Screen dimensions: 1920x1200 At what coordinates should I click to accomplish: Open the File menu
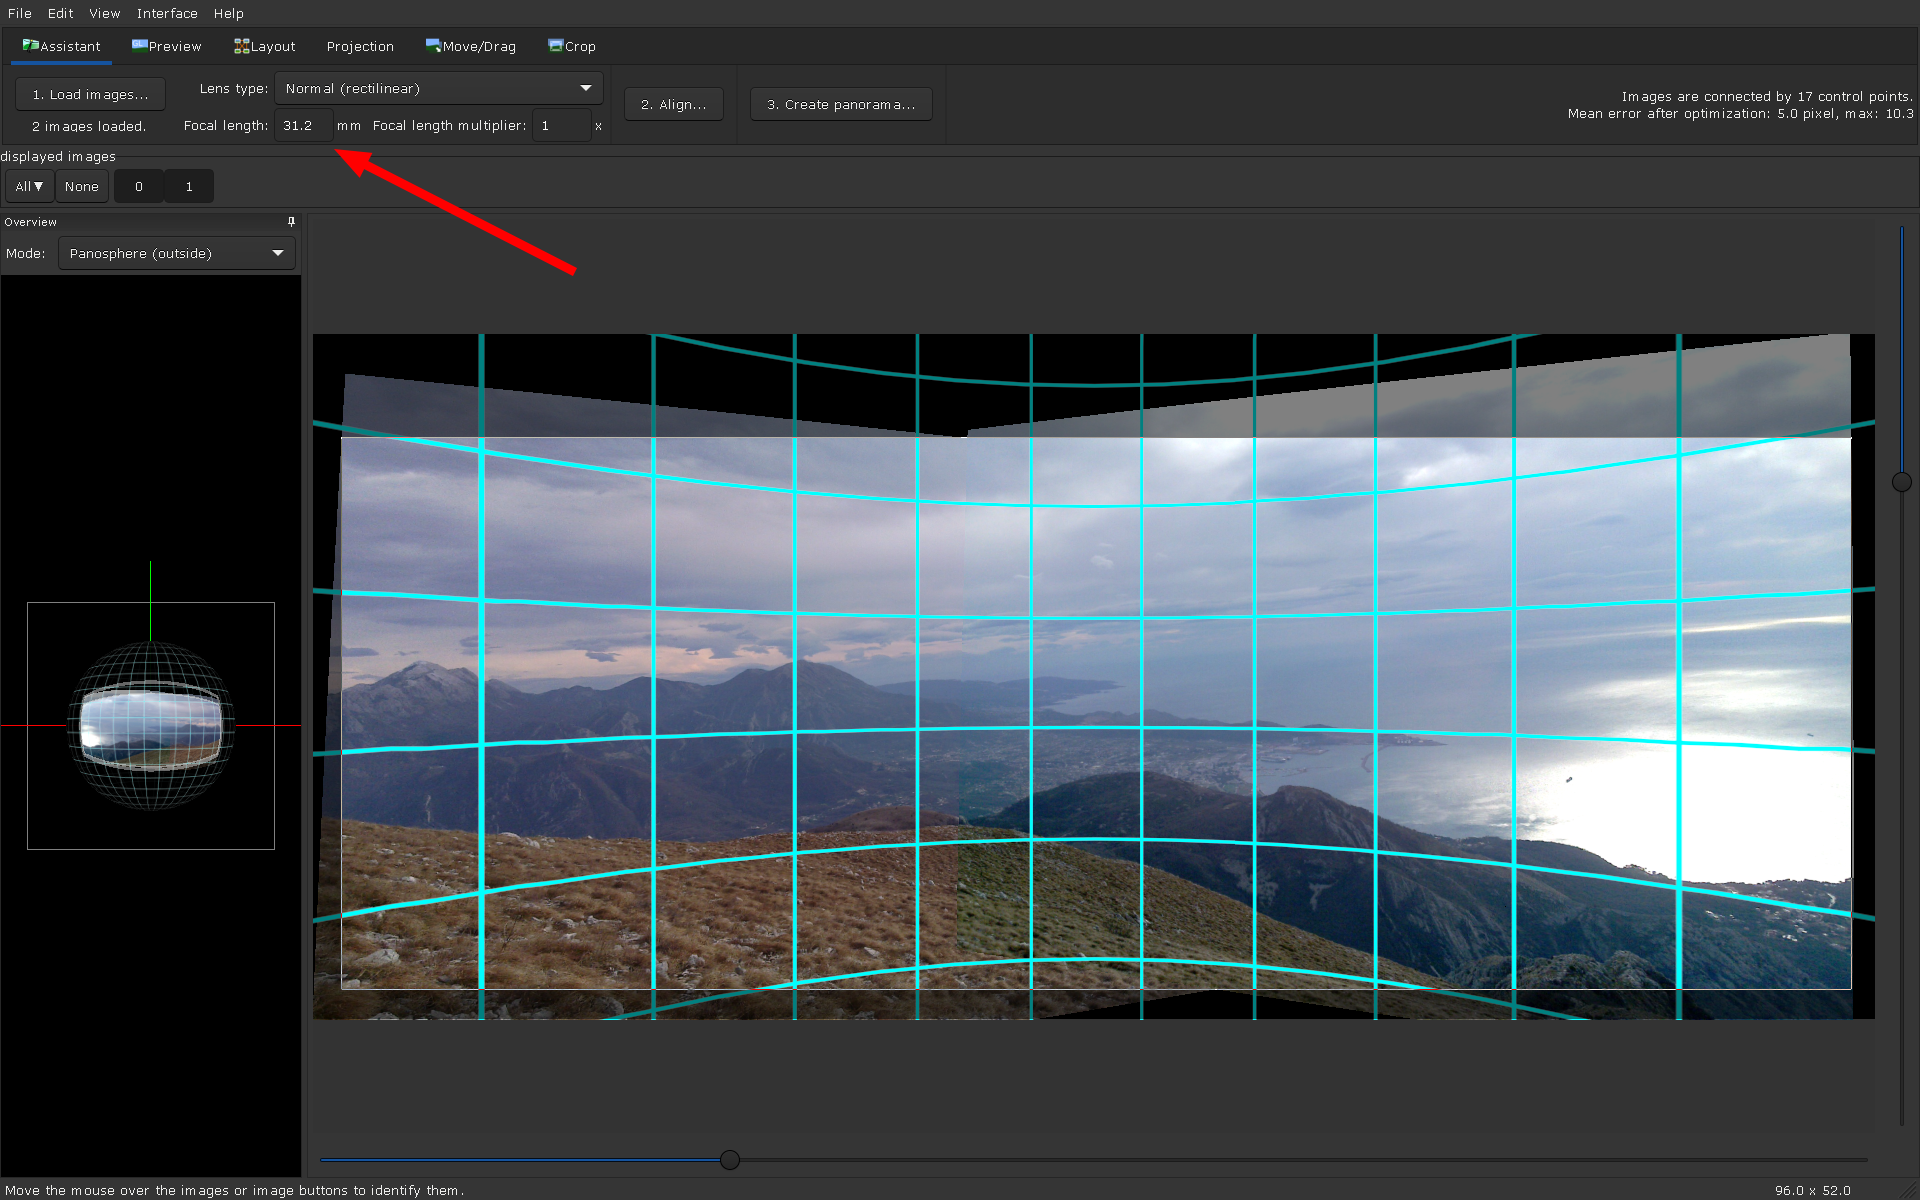(x=19, y=13)
